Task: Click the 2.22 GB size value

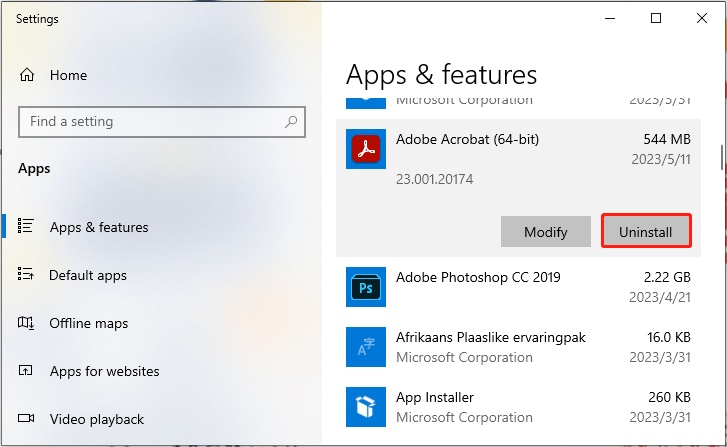Action: click(667, 277)
